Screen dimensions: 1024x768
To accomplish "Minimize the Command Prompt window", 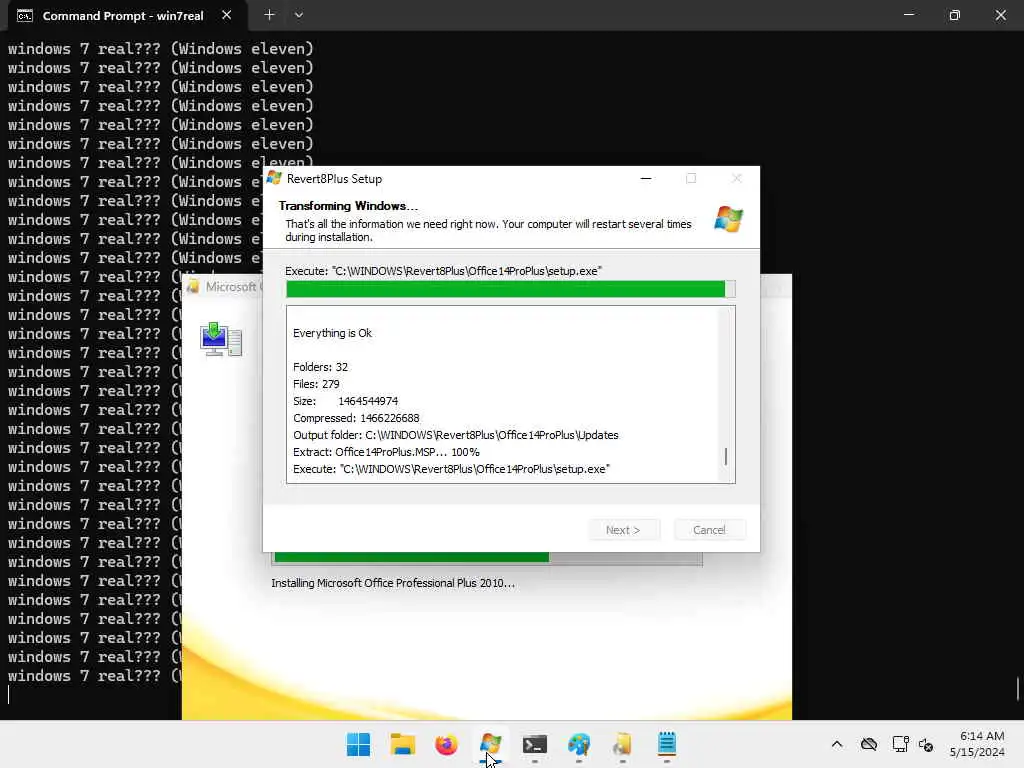I will 909,15.
